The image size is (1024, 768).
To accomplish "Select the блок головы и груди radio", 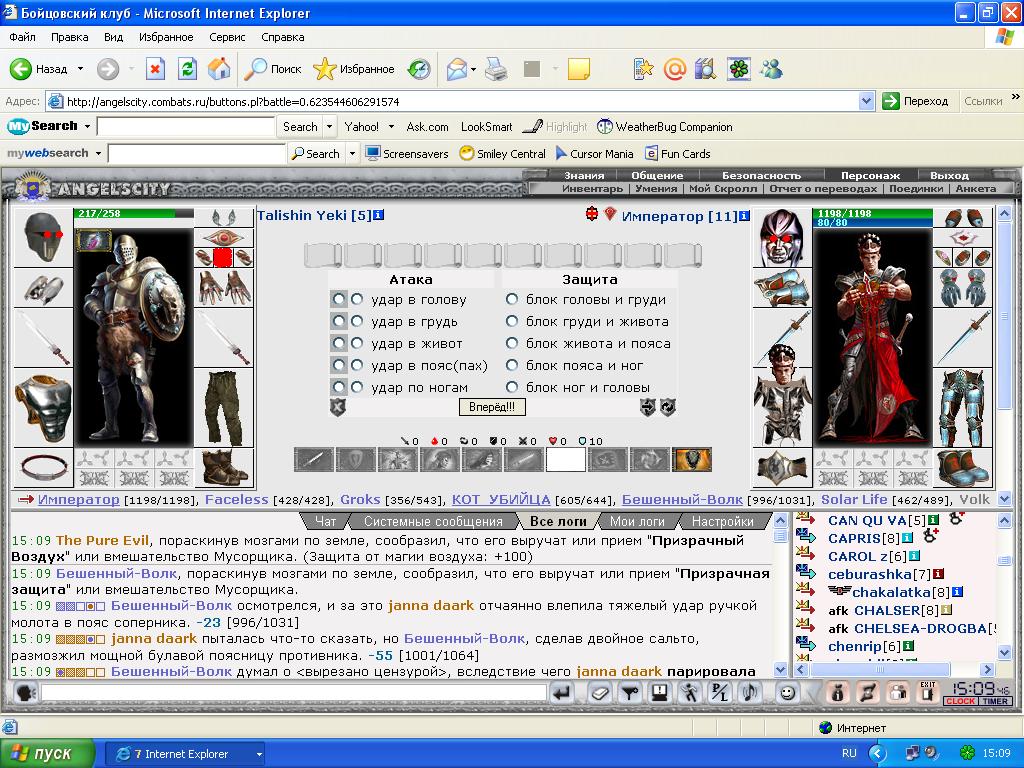I will coord(512,299).
